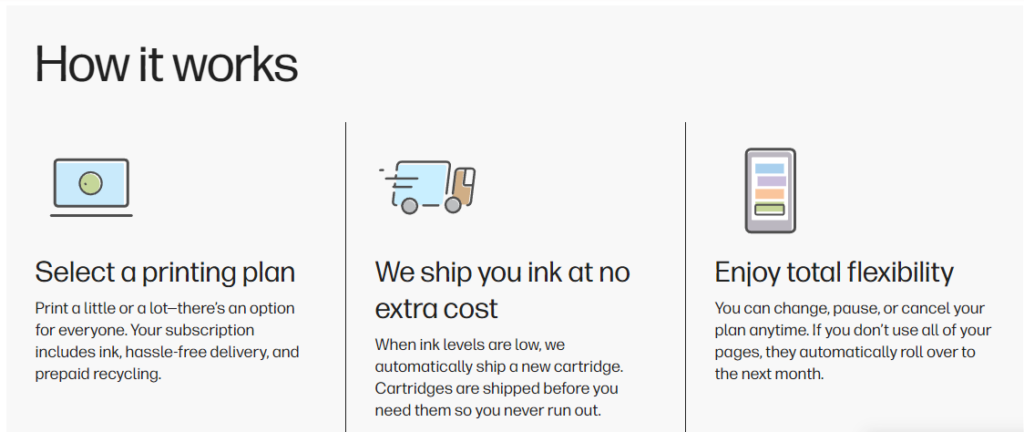Click divider line left of phone column
1024x432 pixels.
point(685,277)
